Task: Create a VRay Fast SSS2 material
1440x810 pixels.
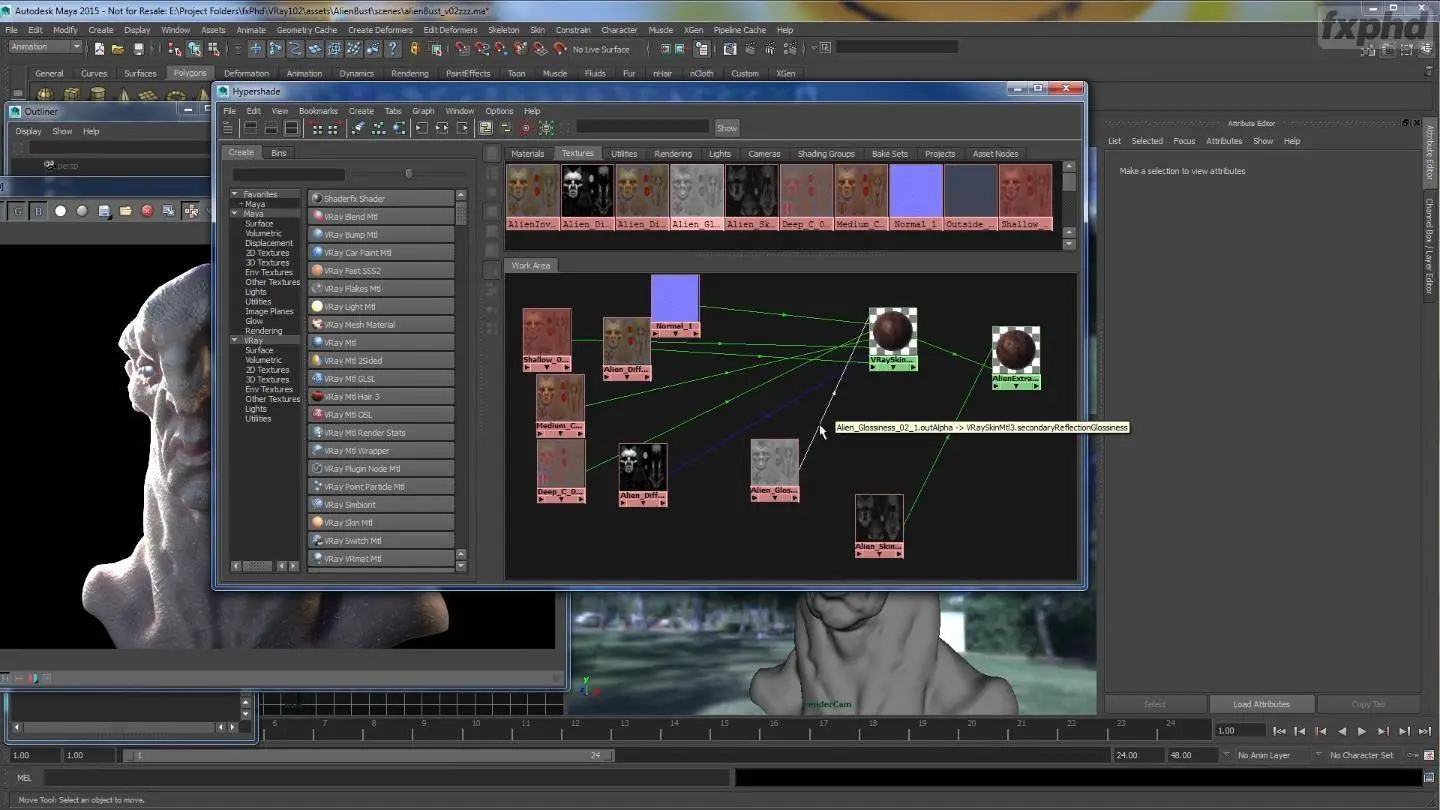Action: (381, 271)
